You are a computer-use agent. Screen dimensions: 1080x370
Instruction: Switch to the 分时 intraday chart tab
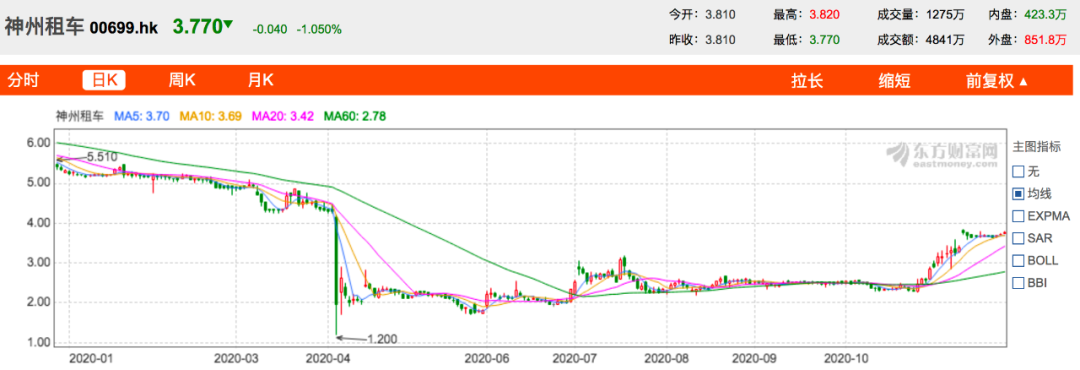point(23,81)
